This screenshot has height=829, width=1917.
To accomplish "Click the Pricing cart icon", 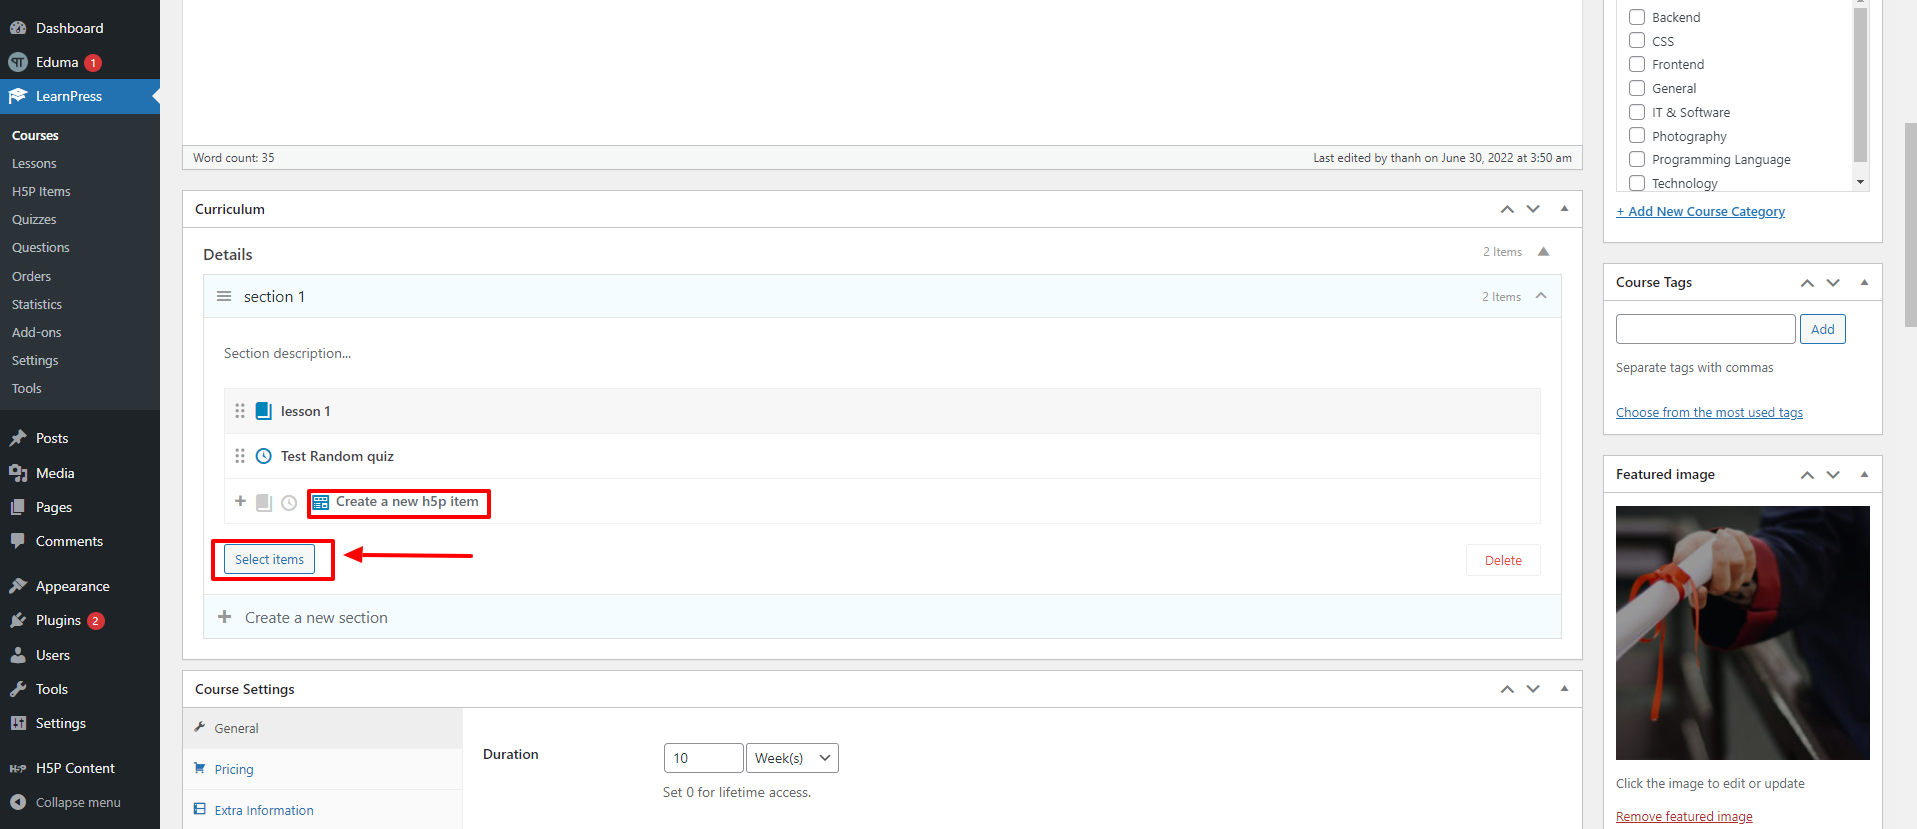I will coord(200,768).
